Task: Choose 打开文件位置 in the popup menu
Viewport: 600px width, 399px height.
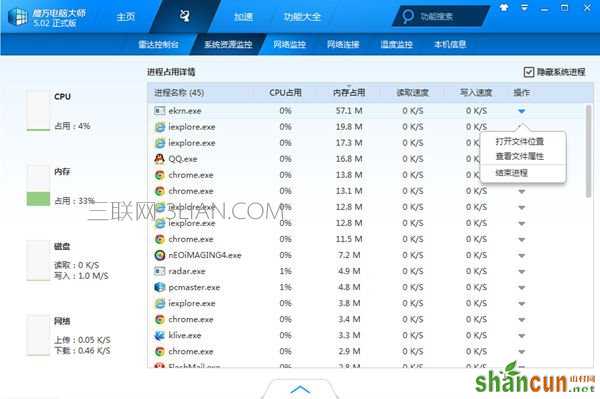Action: click(520, 142)
